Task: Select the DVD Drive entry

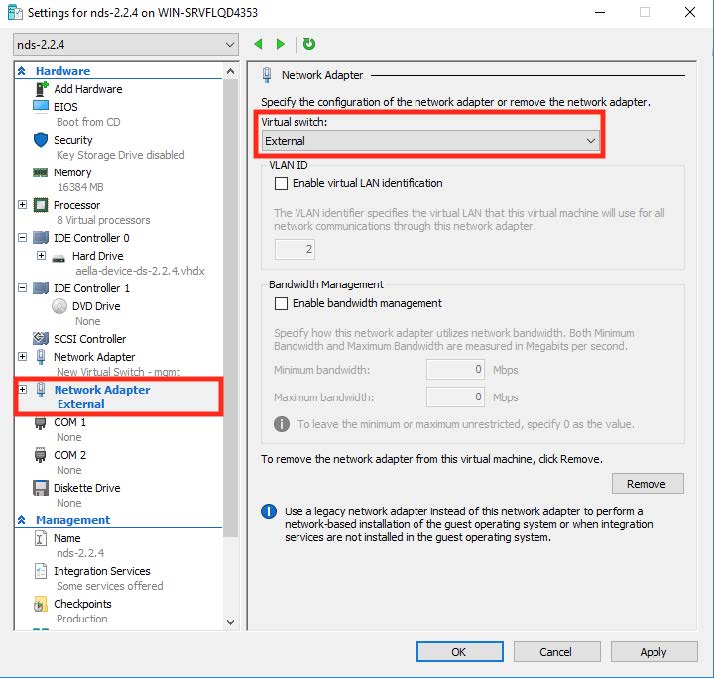Action: (x=96, y=306)
